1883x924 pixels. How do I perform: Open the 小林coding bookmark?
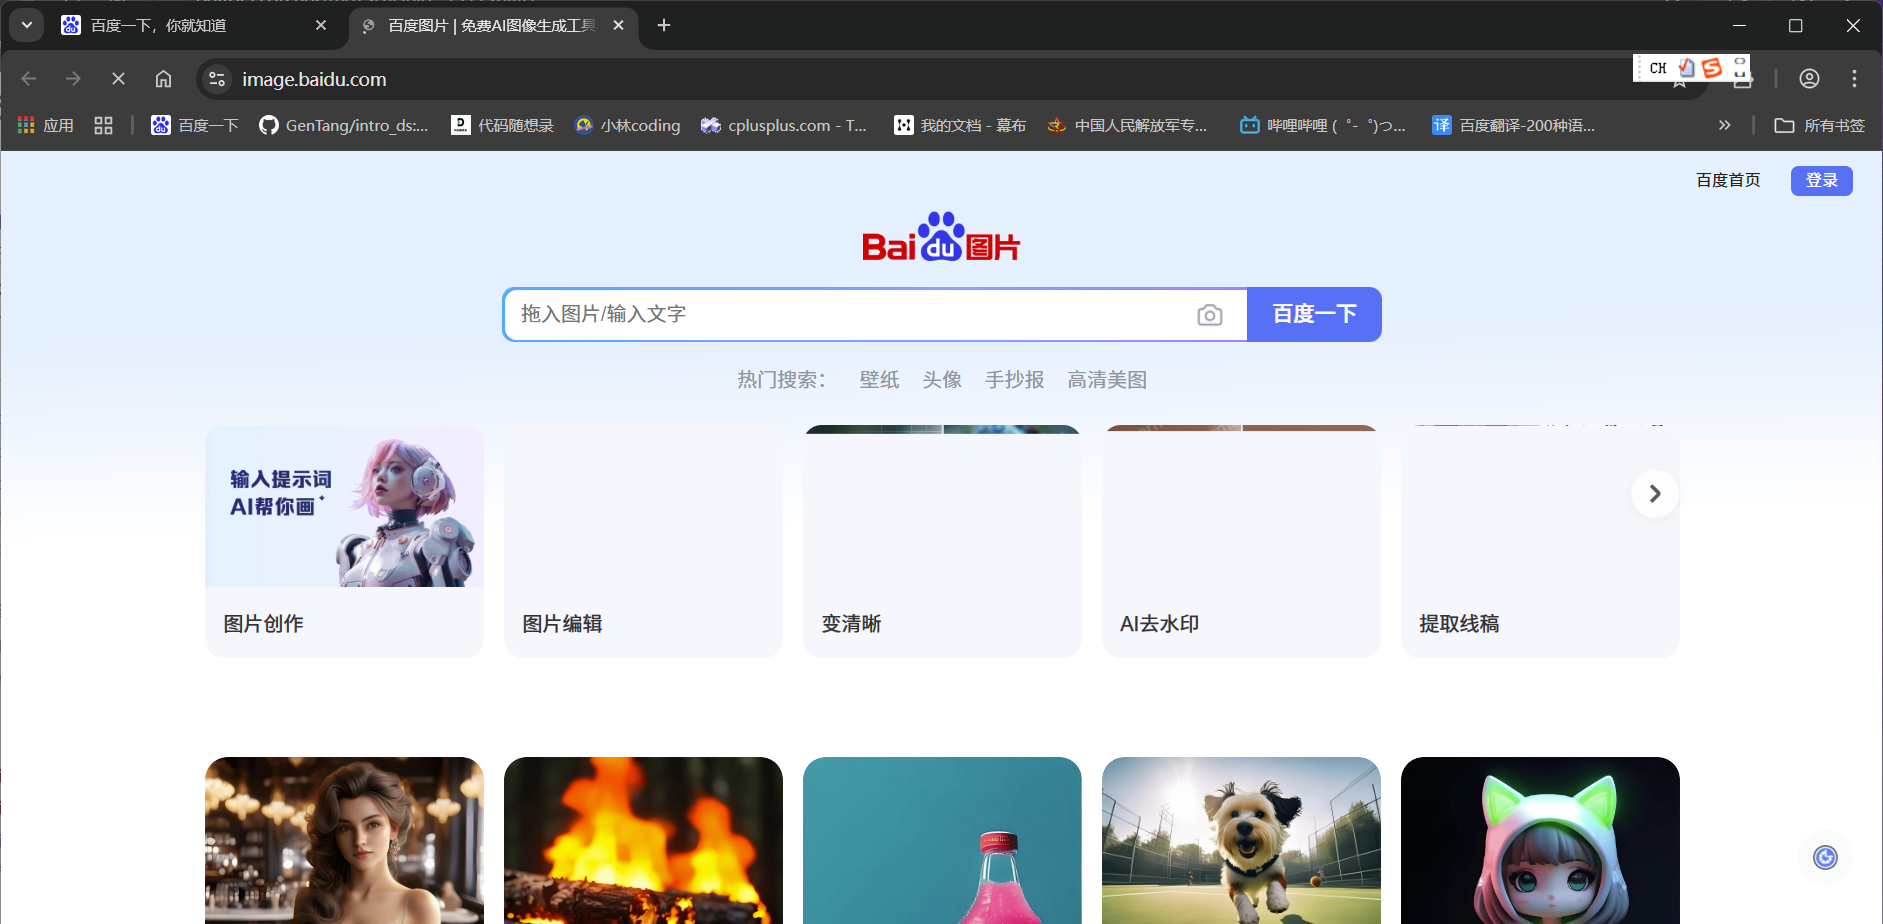tap(627, 125)
